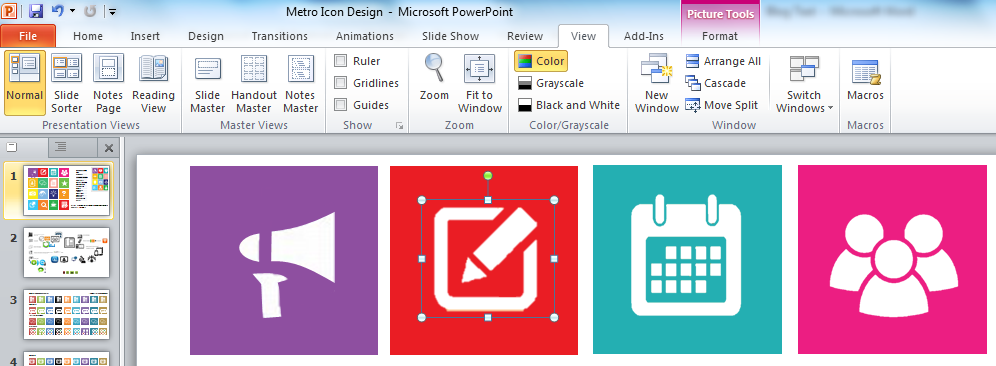996x366 pixels.
Task: Open the Handout Master view
Action: pos(253,83)
